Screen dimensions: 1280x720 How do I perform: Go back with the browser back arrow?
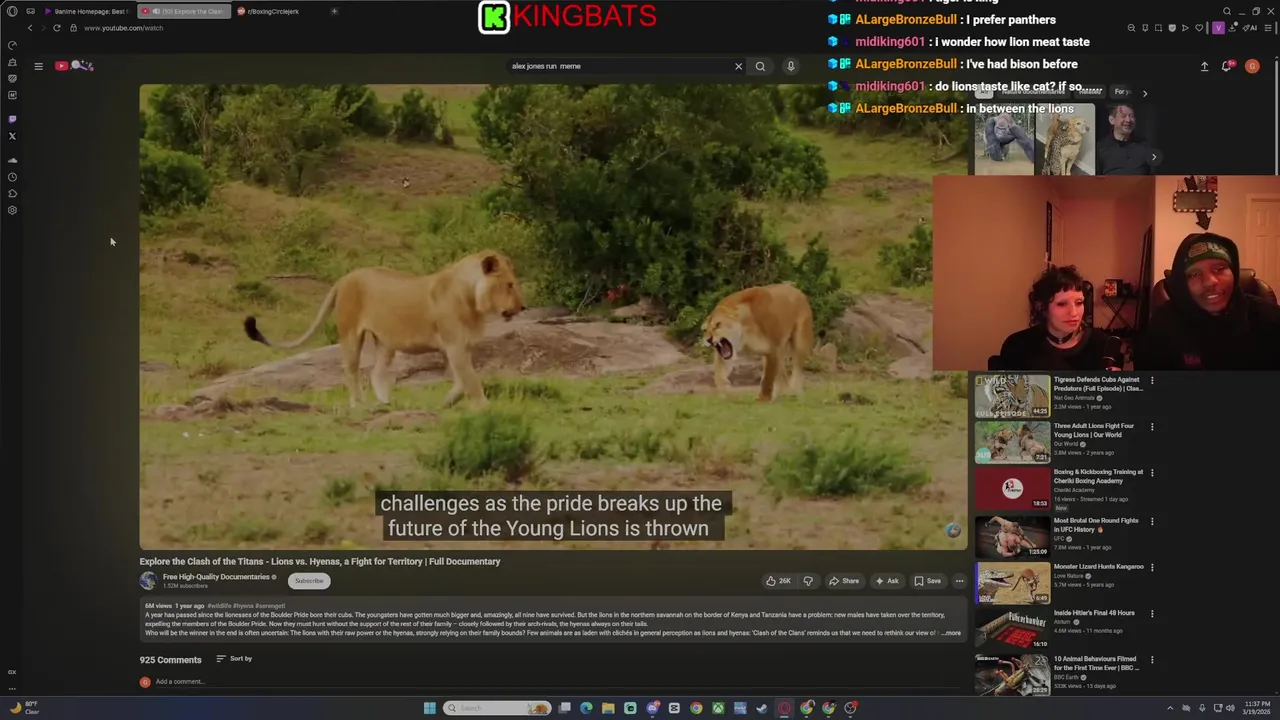[30, 28]
